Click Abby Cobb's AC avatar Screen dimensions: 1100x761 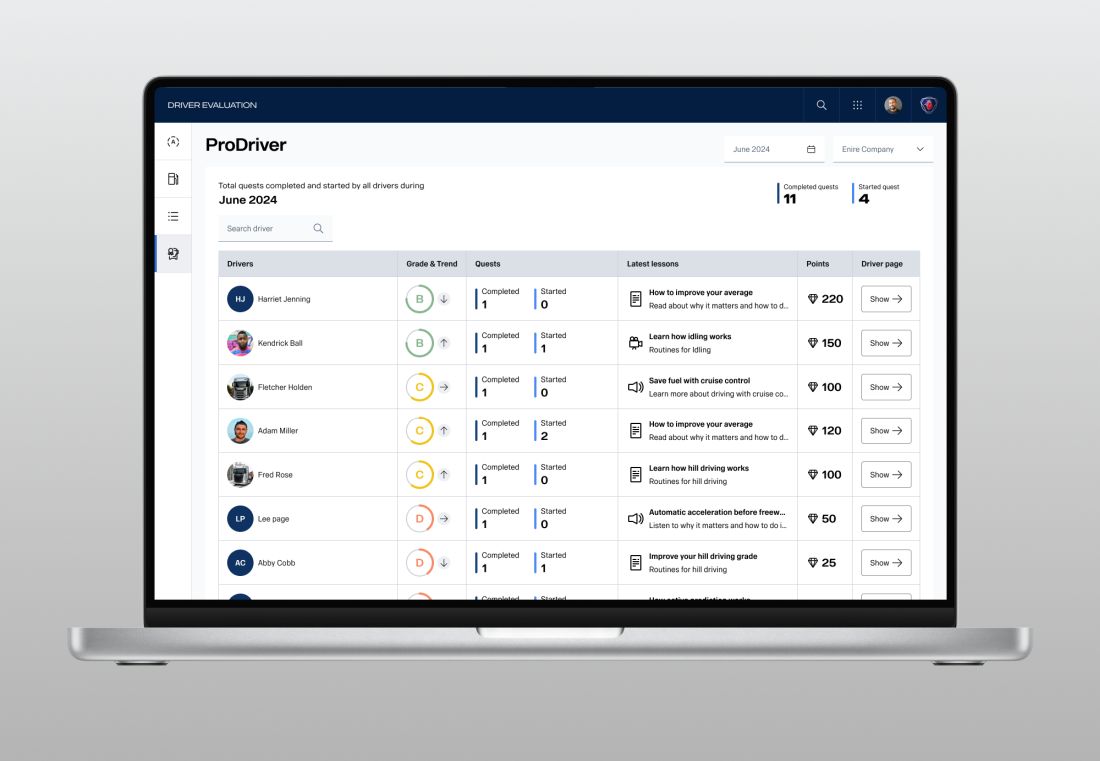point(240,563)
